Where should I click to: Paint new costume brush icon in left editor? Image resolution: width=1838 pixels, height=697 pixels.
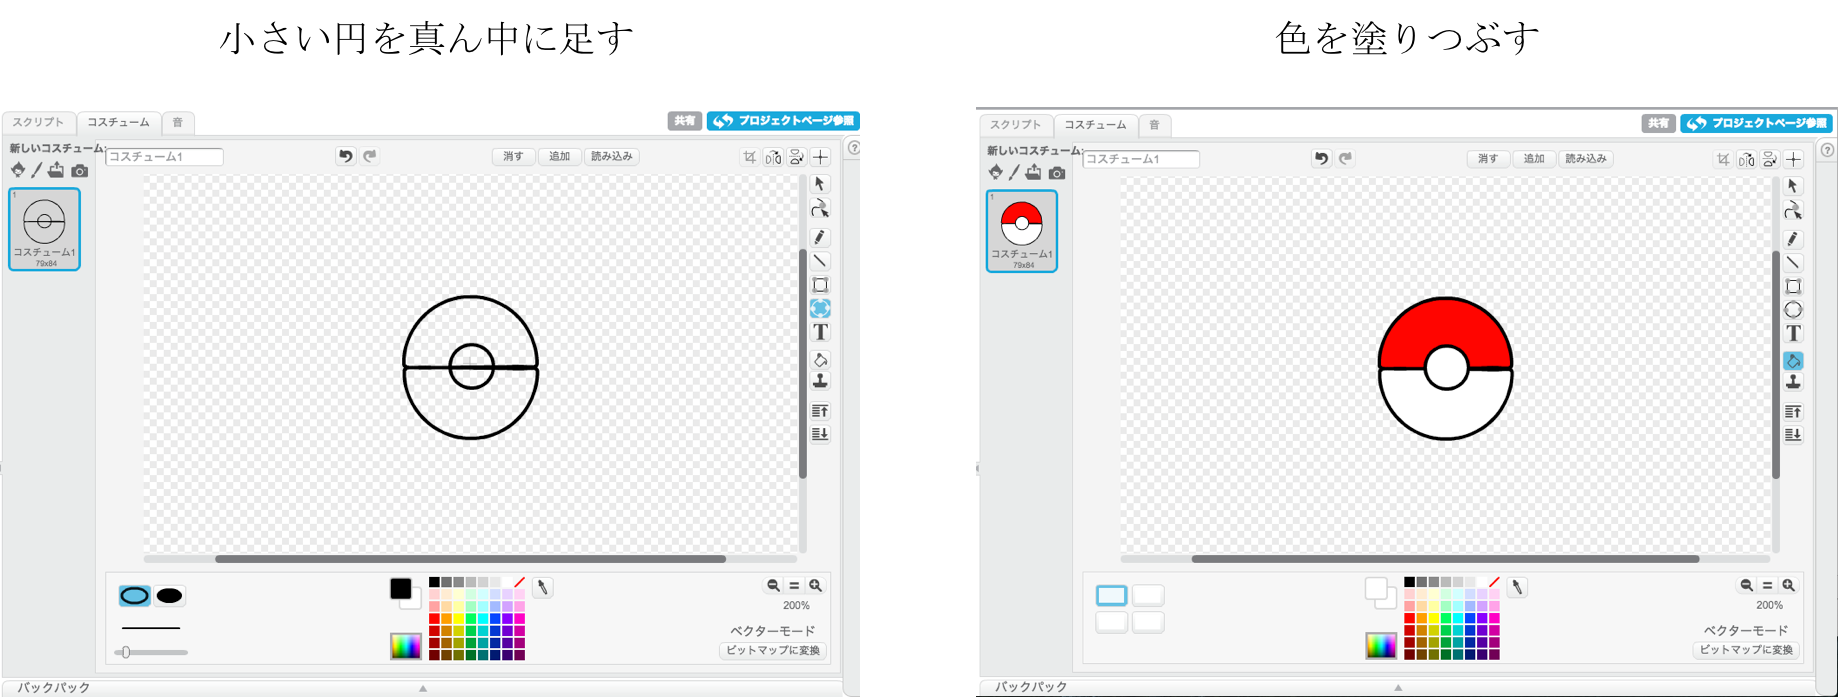pyautogui.click(x=37, y=171)
